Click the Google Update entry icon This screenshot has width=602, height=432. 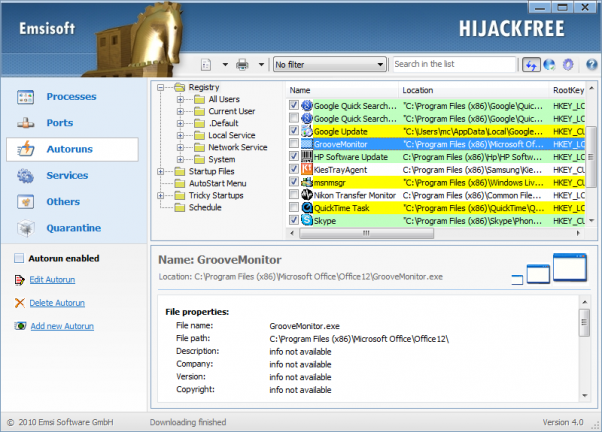coord(307,131)
